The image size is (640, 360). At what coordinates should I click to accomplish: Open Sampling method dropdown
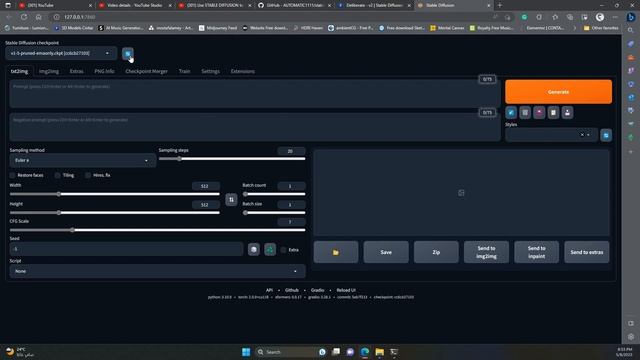82,160
